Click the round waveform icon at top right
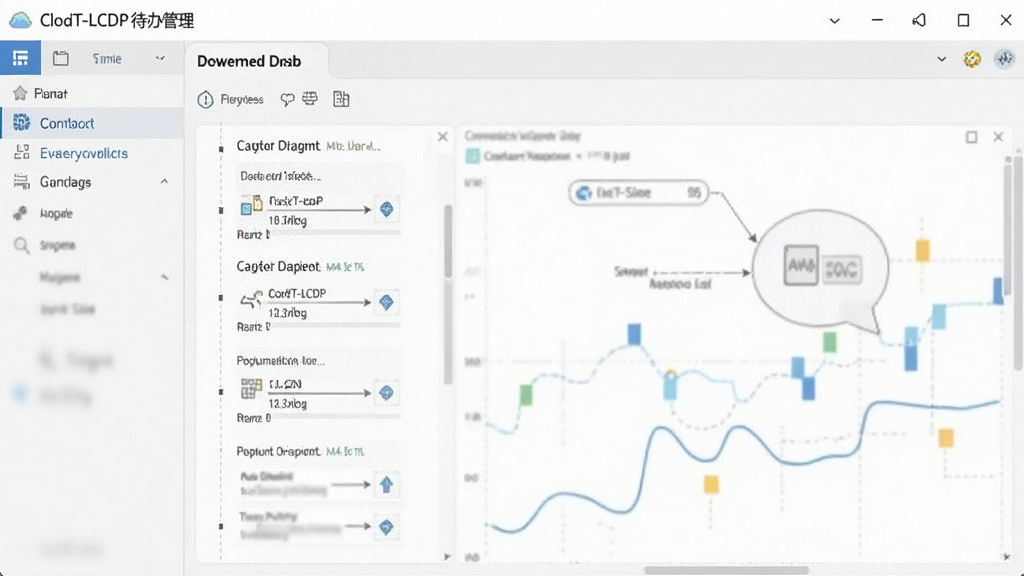This screenshot has height=576, width=1024. [x=1004, y=59]
